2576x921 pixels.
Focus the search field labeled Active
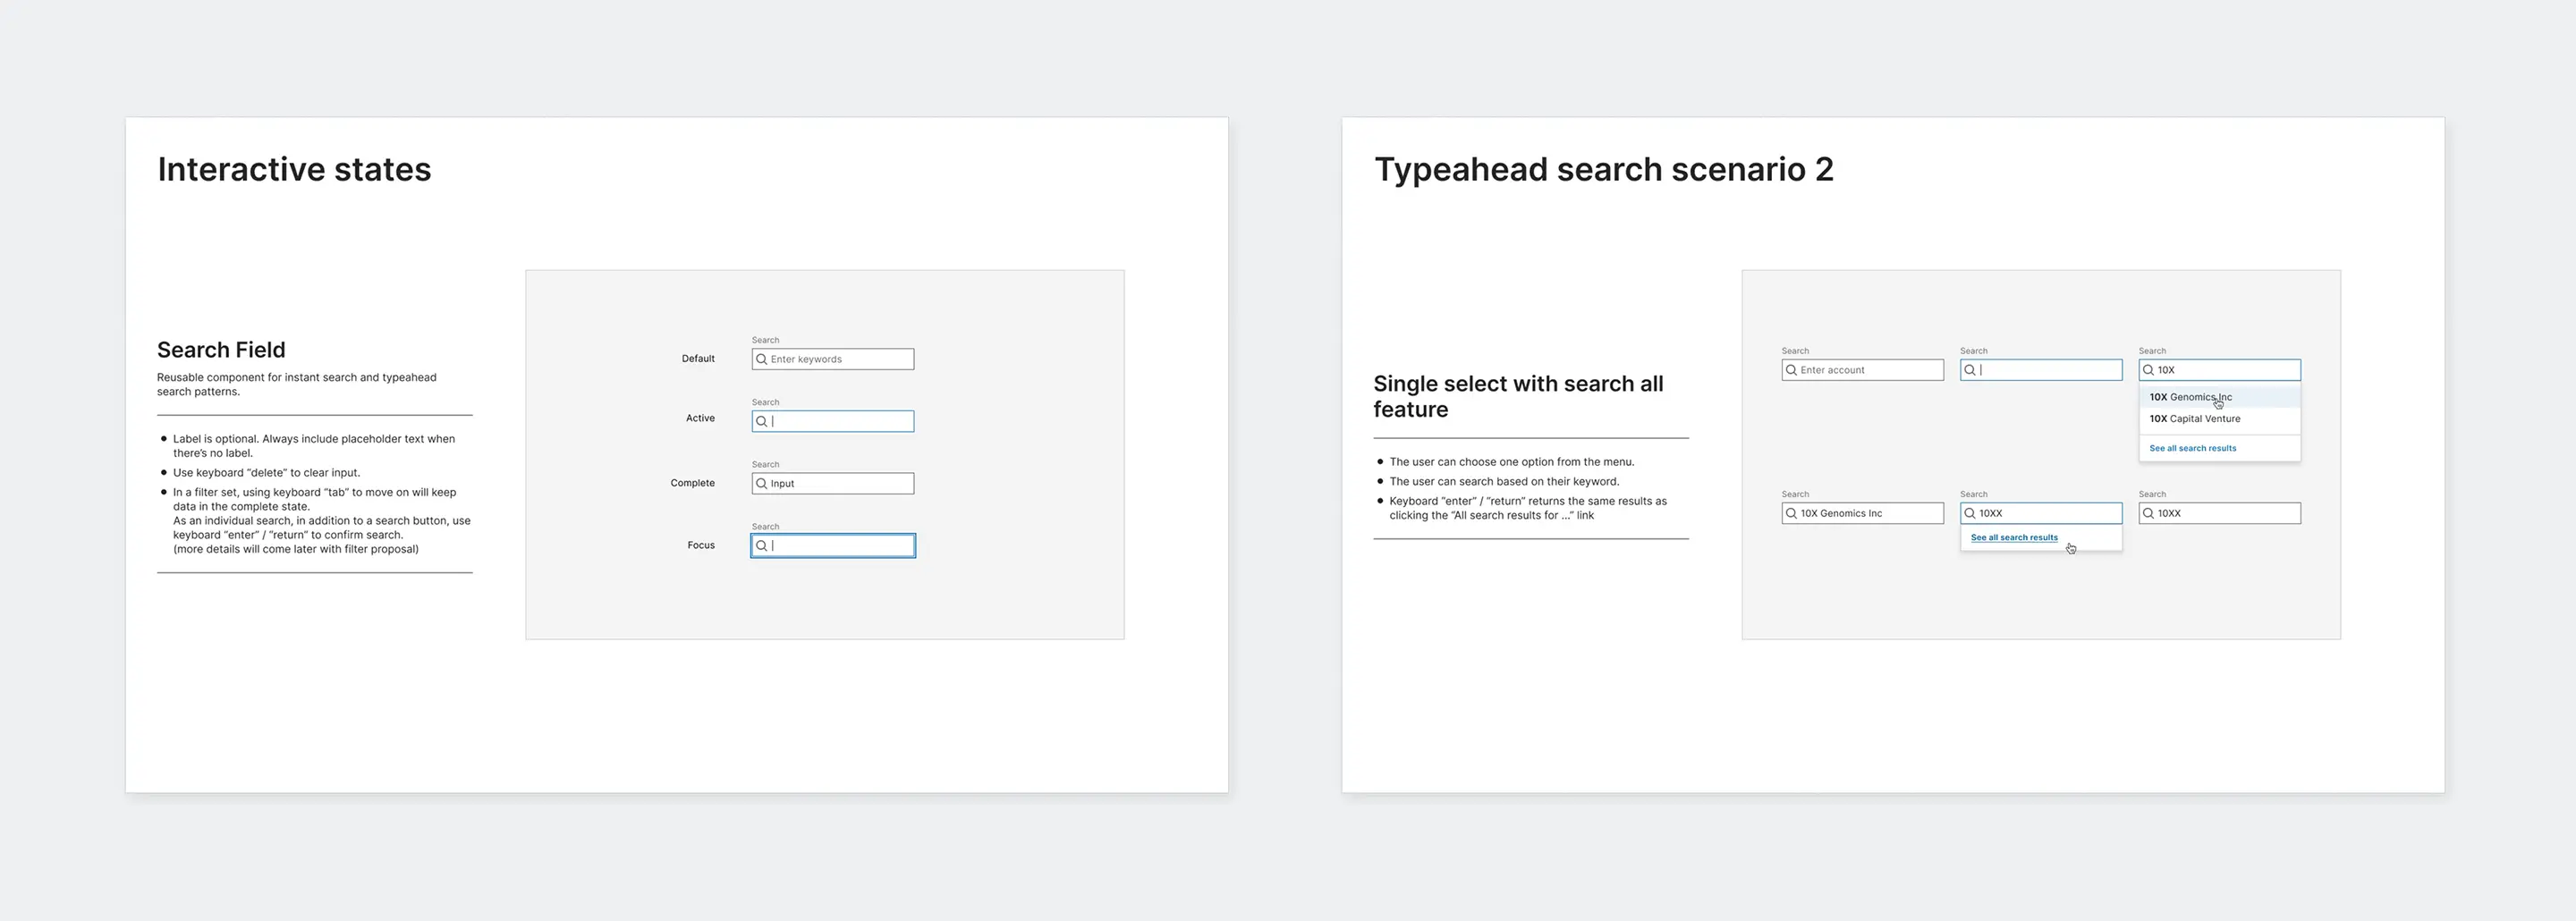point(833,421)
